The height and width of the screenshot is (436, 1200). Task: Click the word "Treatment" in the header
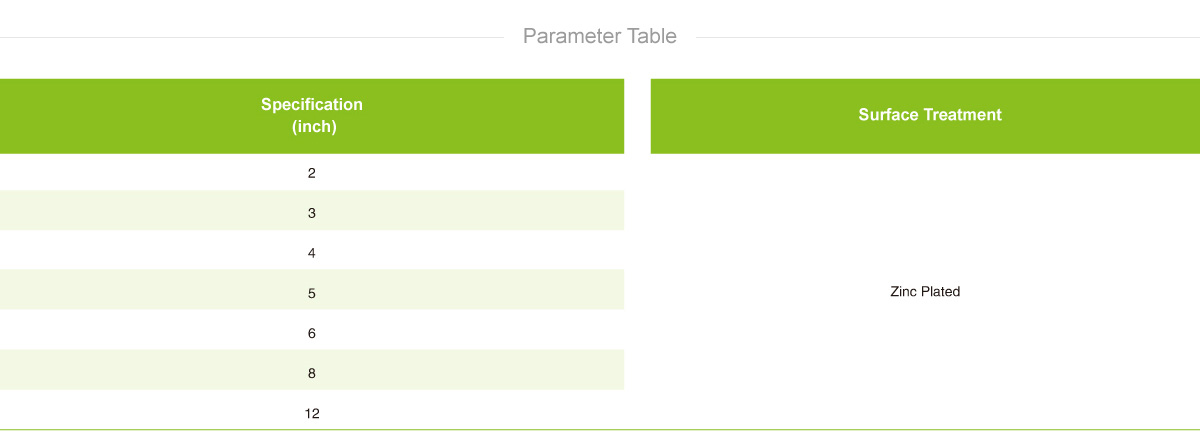pos(962,115)
